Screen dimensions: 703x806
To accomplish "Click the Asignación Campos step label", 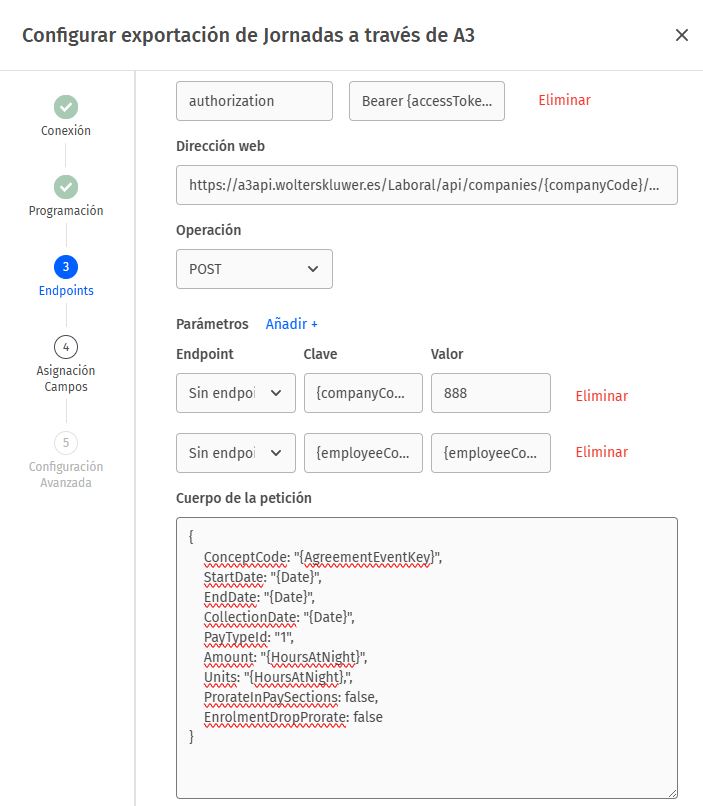I will (x=66, y=378).
